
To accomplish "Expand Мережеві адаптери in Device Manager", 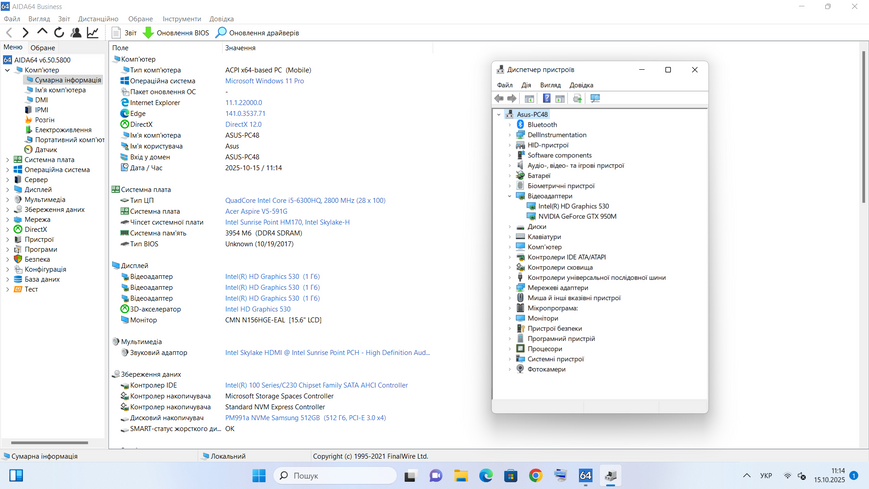I will pyautogui.click(x=510, y=288).
